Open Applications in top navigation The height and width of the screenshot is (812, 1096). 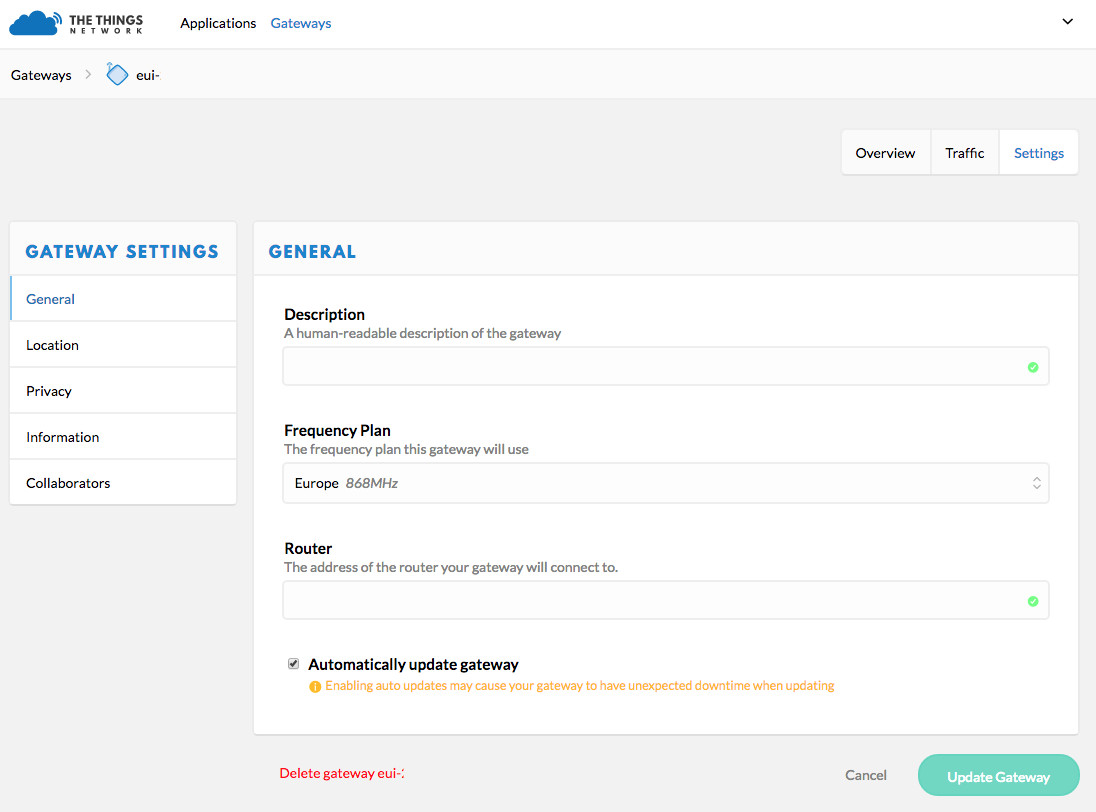tap(218, 23)
